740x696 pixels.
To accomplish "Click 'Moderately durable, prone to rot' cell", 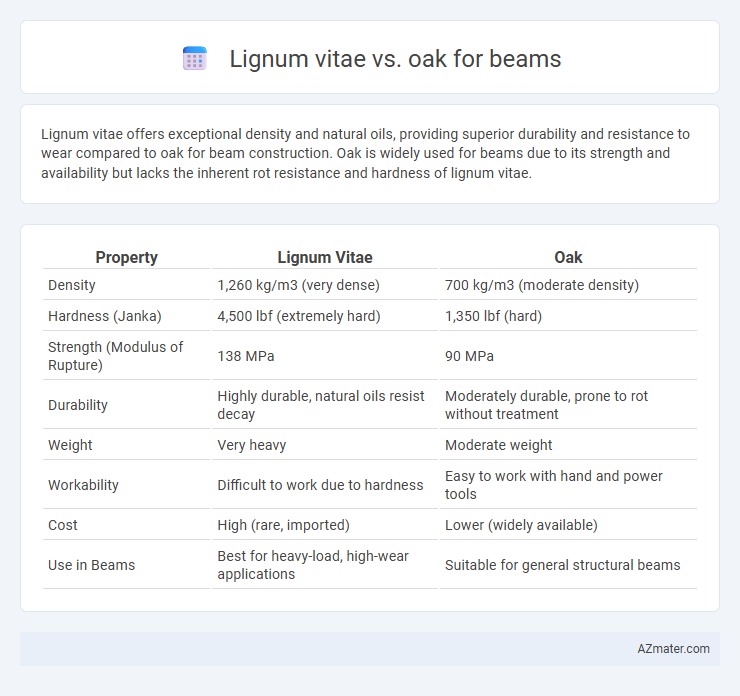I will [x=547, y=405].
